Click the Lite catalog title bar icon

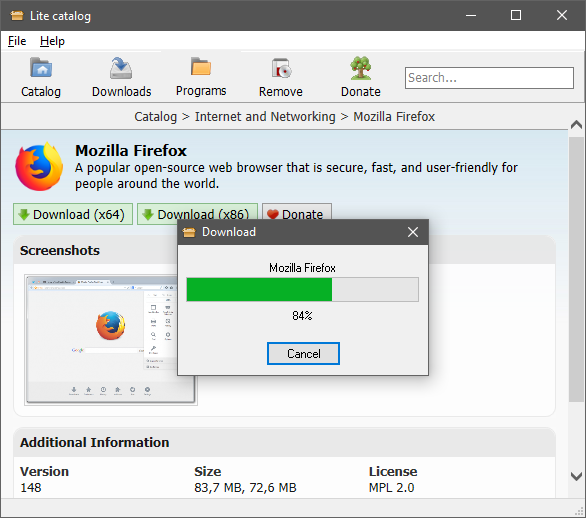point(17,15)
